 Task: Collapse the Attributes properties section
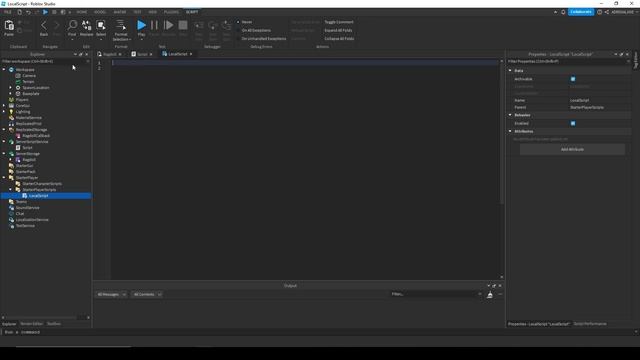[510, 131]
